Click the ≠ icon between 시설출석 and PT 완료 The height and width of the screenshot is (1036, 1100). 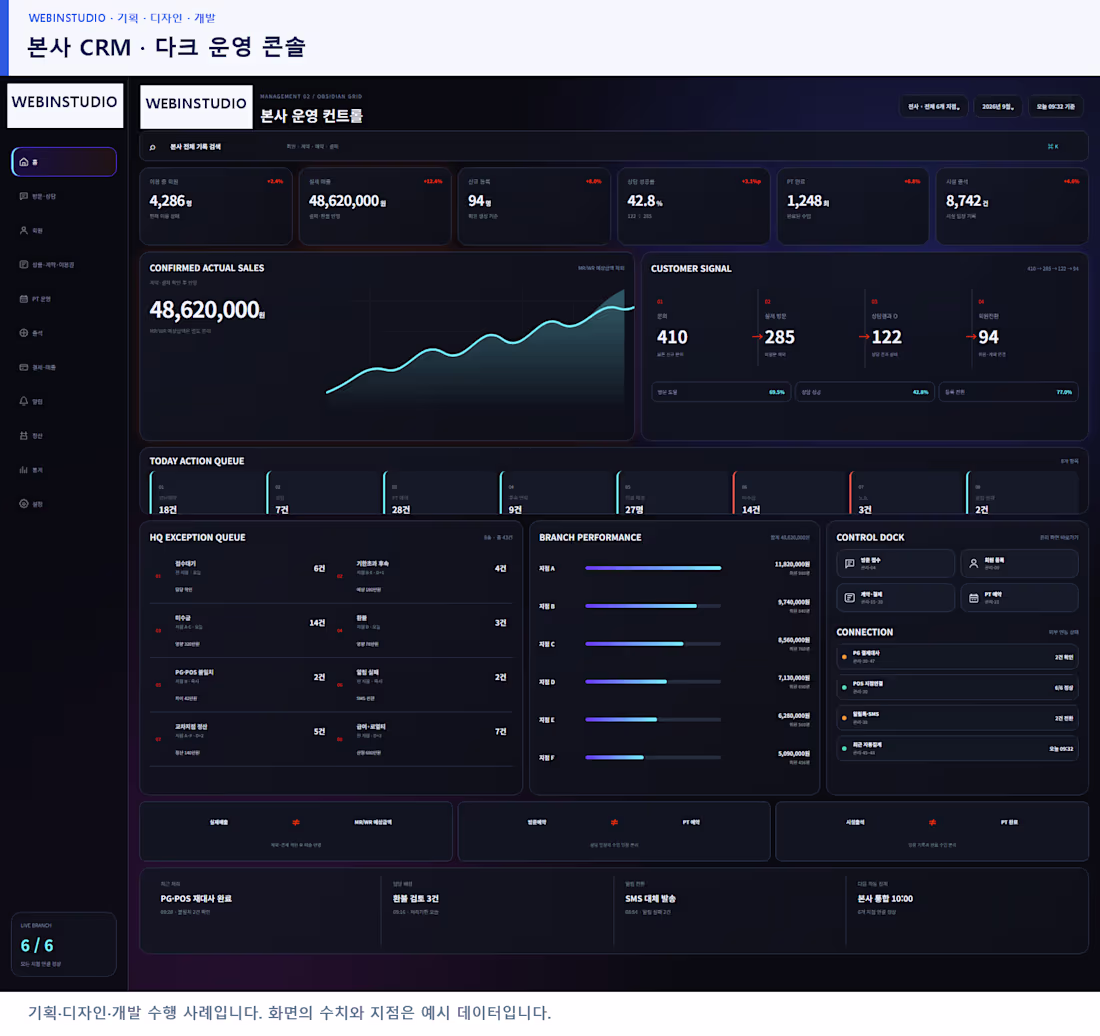click(932, 822)
